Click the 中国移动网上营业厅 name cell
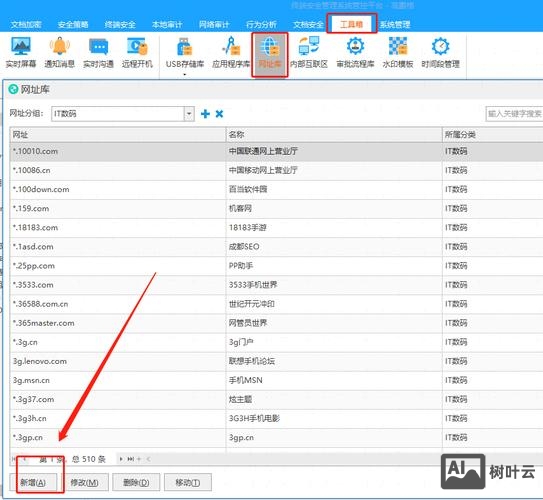Viewport: 543px width, 500px height. click(x=334, y=170)
